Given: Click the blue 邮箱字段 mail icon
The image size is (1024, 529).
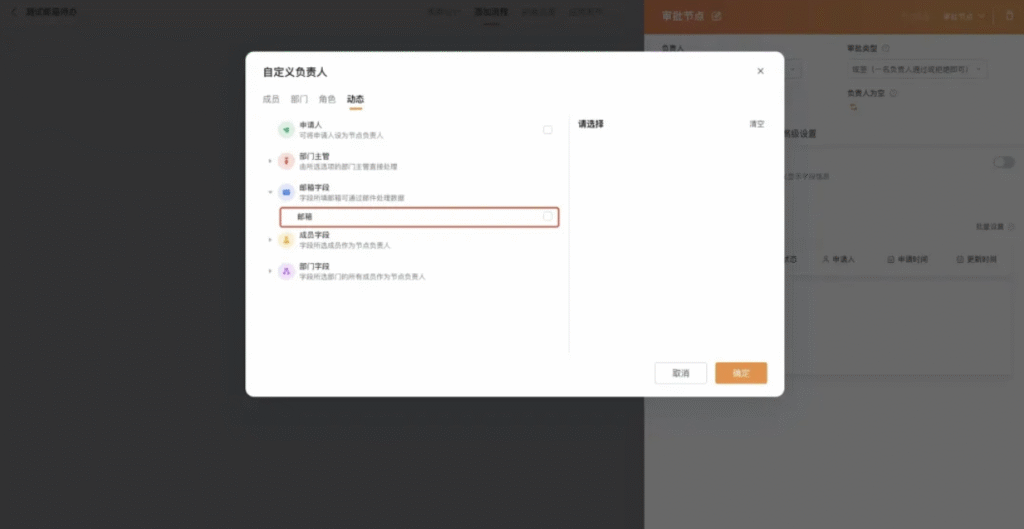Looking at the screenshot, I should pyautogui.click(x=286, y=192).
